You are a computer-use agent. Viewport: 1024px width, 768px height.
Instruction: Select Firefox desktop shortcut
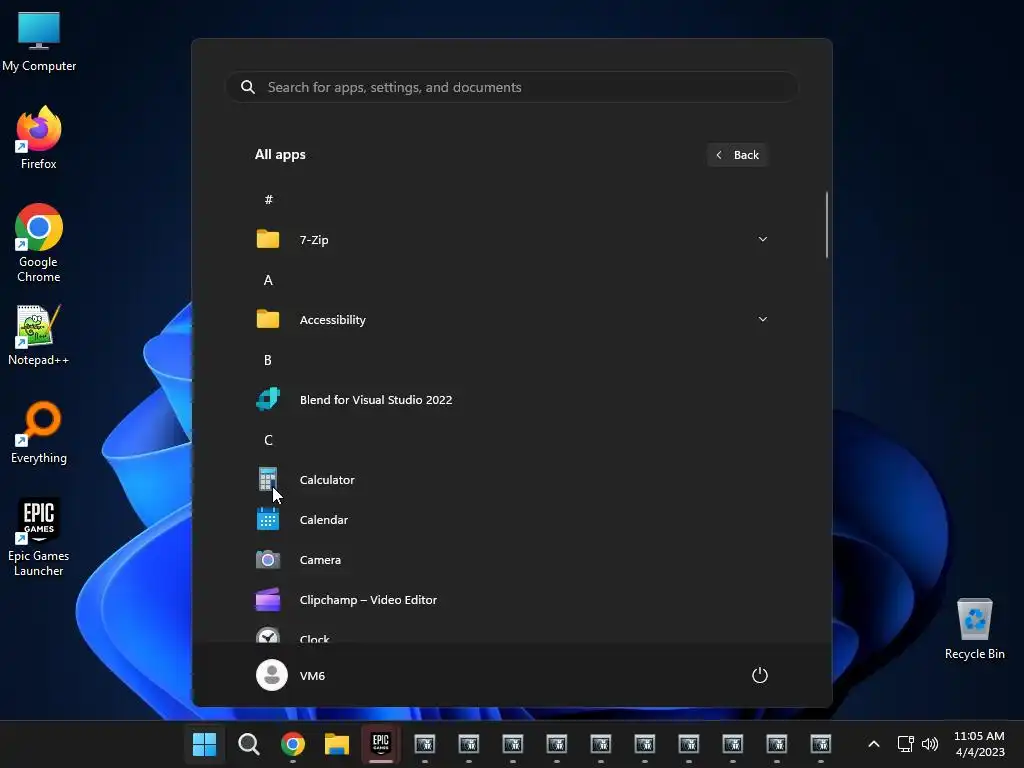pyautogui.click(x=39, y=138)
